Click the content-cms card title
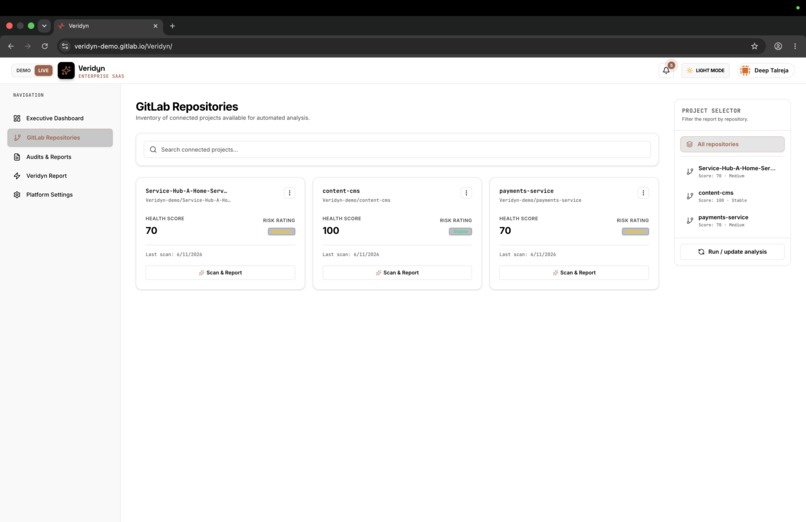The image size is (806, 522). tap(341, 191)
